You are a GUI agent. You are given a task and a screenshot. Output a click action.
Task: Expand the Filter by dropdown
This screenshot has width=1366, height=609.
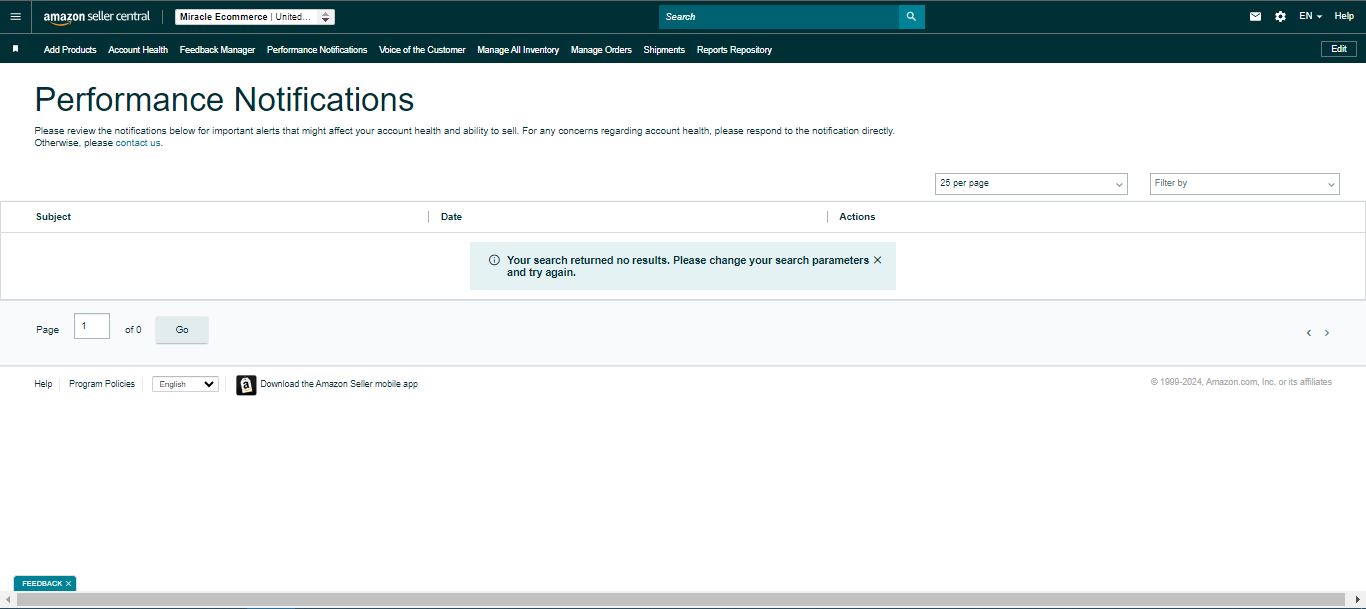[1245, 184]
